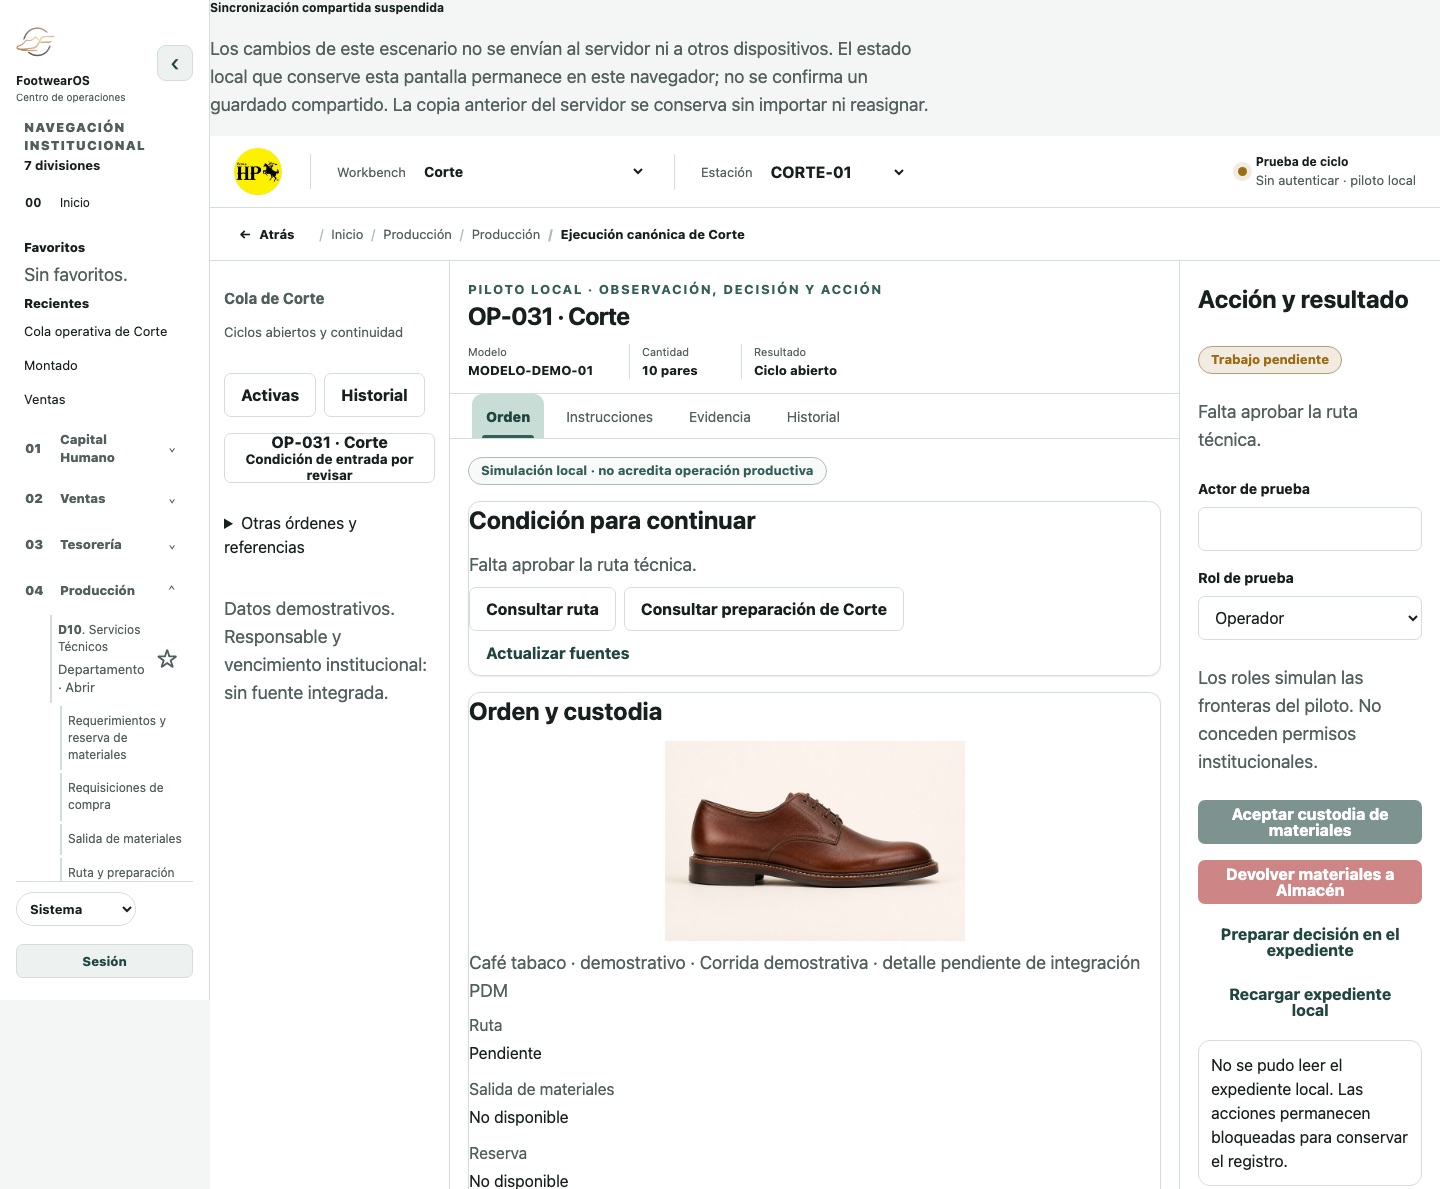1440x1189 pixels.
Task: Click Preparar decisión en el expediente
Action: [1310, 942]
